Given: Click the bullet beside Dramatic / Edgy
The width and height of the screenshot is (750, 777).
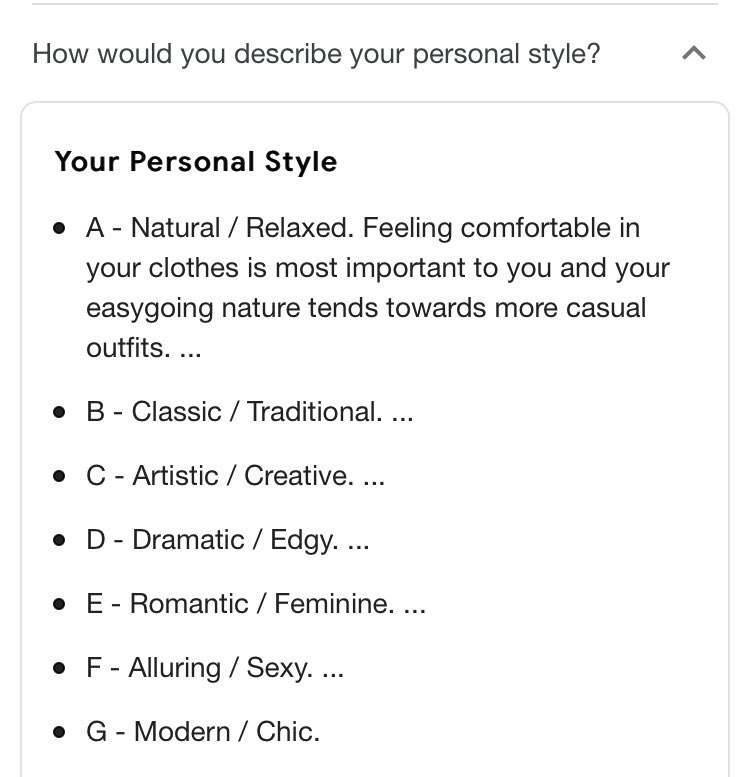Looking at the screenshot, I should click(60, 540).
